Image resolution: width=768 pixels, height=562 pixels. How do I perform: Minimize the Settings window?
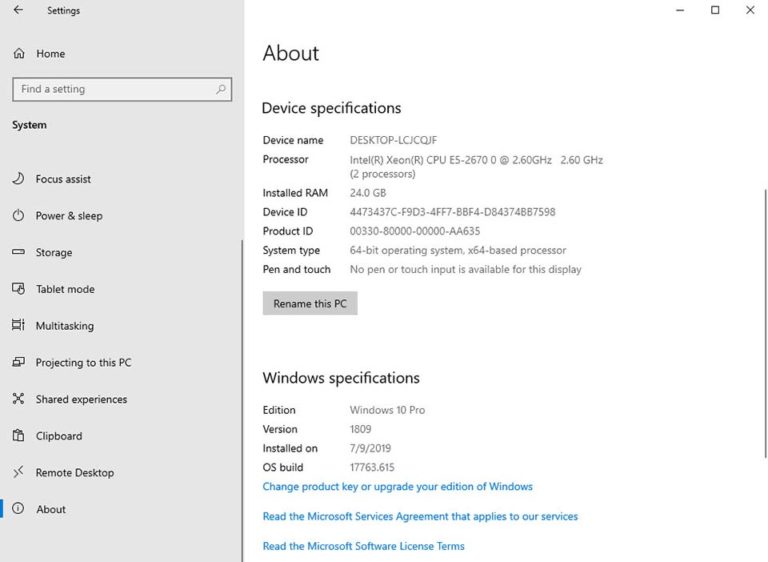tap(680, 10)
